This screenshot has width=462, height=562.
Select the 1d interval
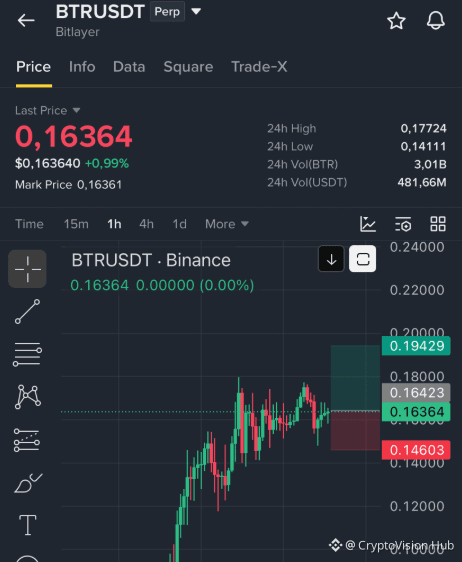[180, 224]
